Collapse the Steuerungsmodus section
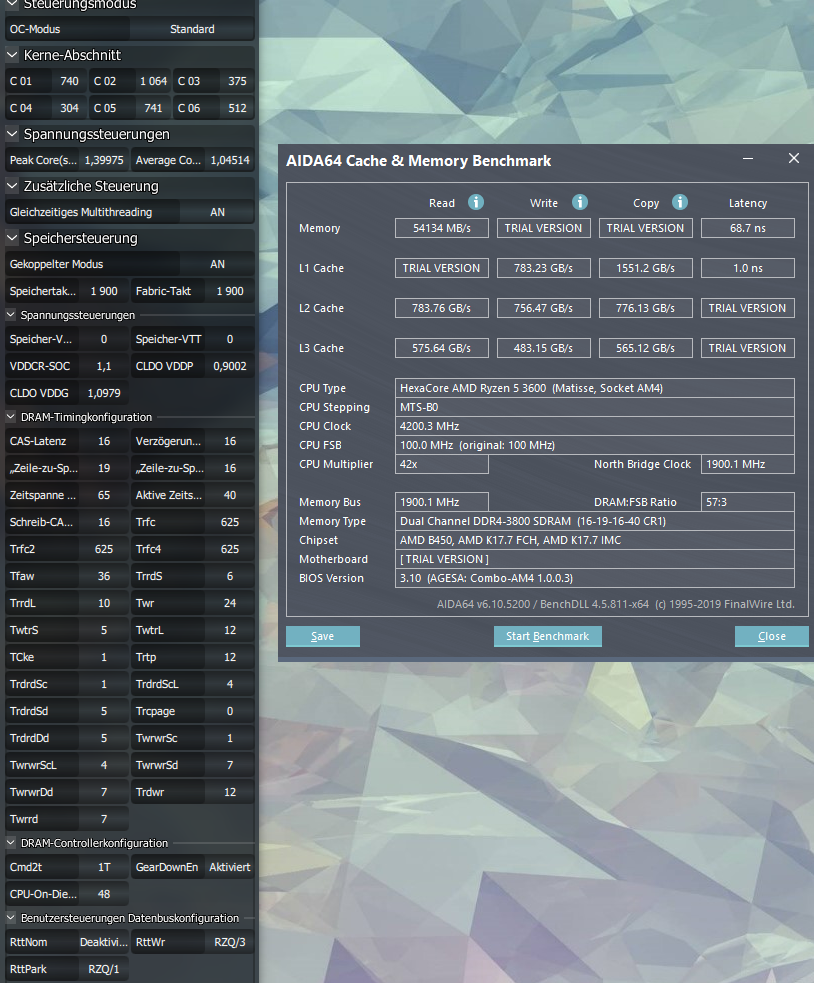The image size is (814, 983). coord(12,4)
